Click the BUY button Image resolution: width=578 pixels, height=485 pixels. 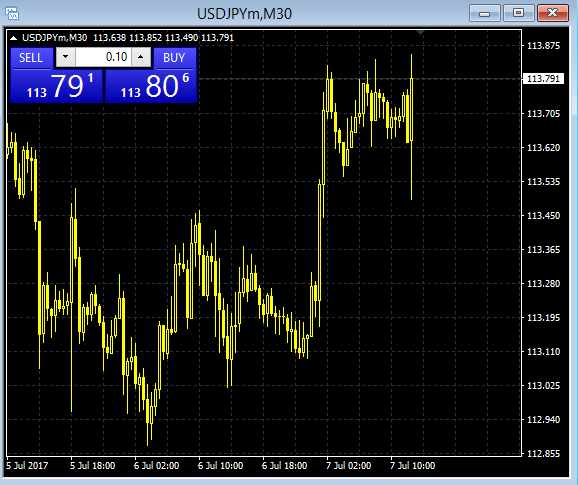174,58
